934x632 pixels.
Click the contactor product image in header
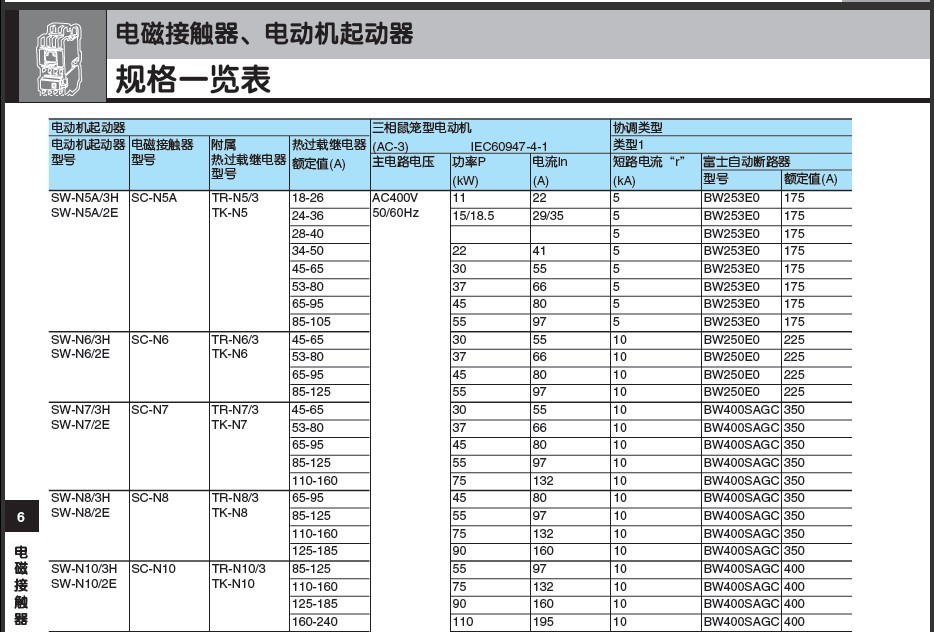pos(55,62)
